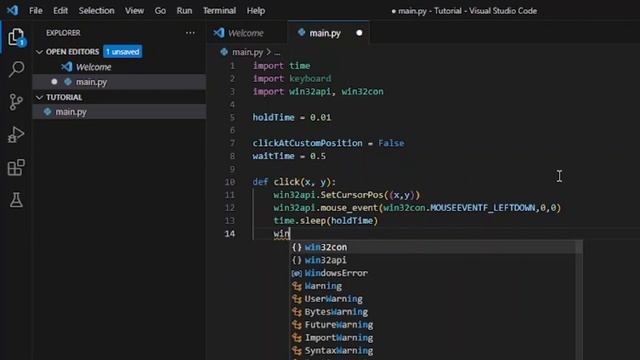Click class icon next to ImportWarning
Screen dimensions: 640x360
tap(297, 338)
